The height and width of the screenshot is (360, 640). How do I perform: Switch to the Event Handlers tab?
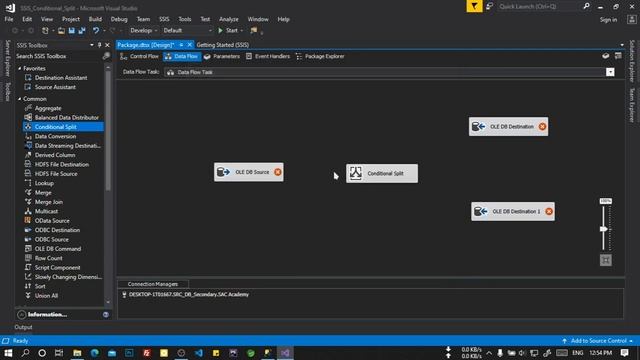268,56
